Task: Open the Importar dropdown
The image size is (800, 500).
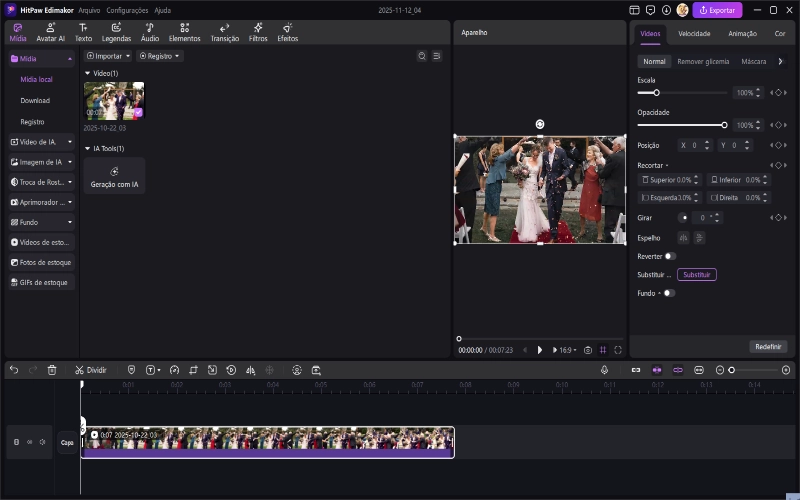Action: (x=108, y=56)
